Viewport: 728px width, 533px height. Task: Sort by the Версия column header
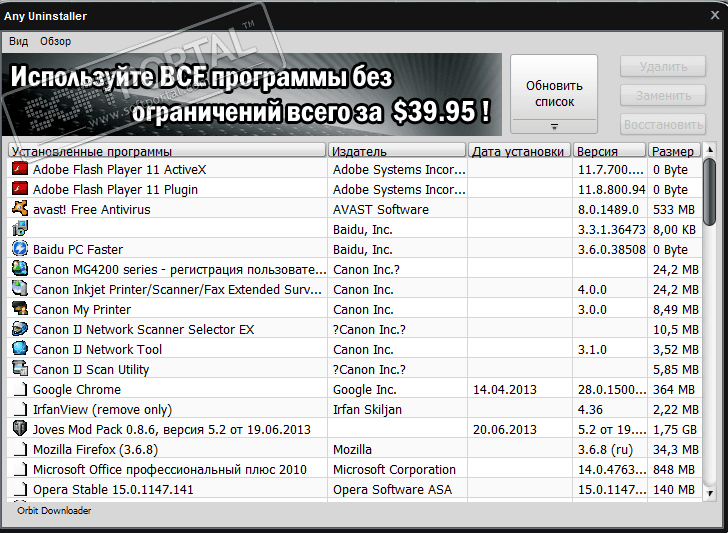[610, 151]
